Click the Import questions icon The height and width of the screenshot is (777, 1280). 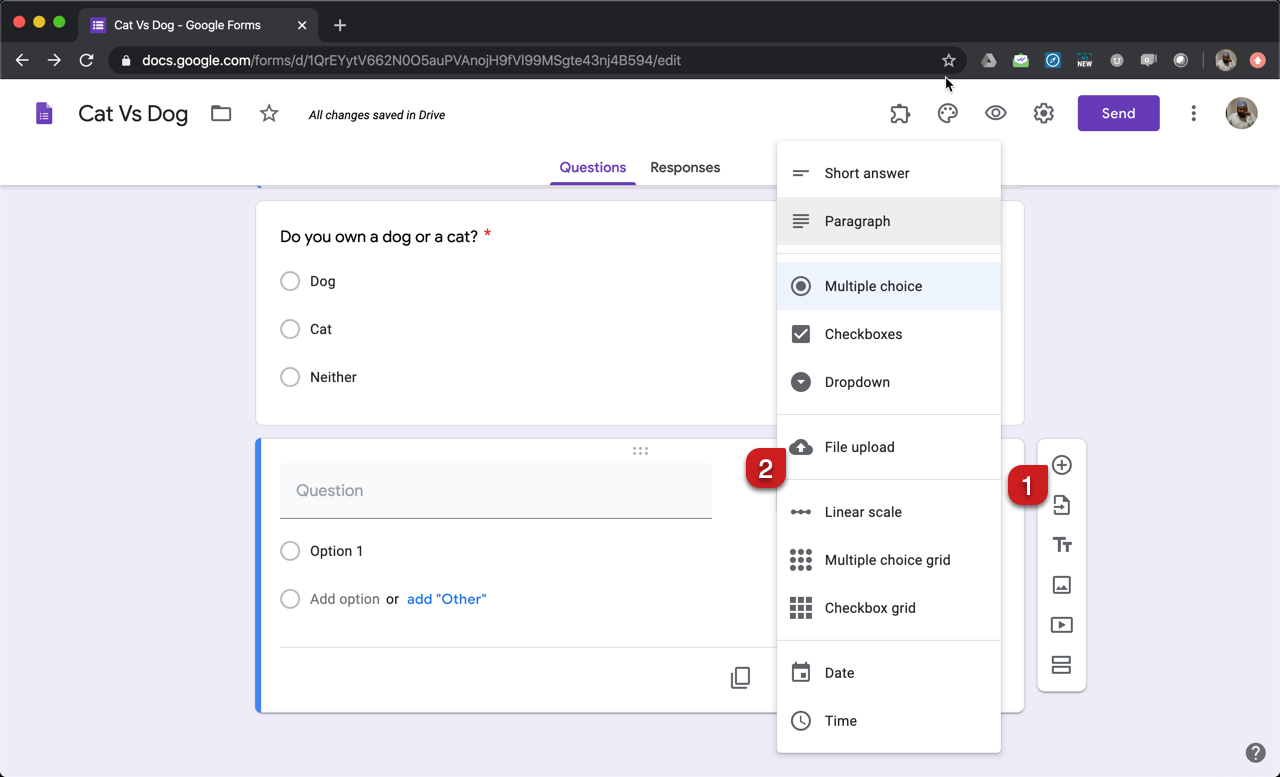[1062, 506]
